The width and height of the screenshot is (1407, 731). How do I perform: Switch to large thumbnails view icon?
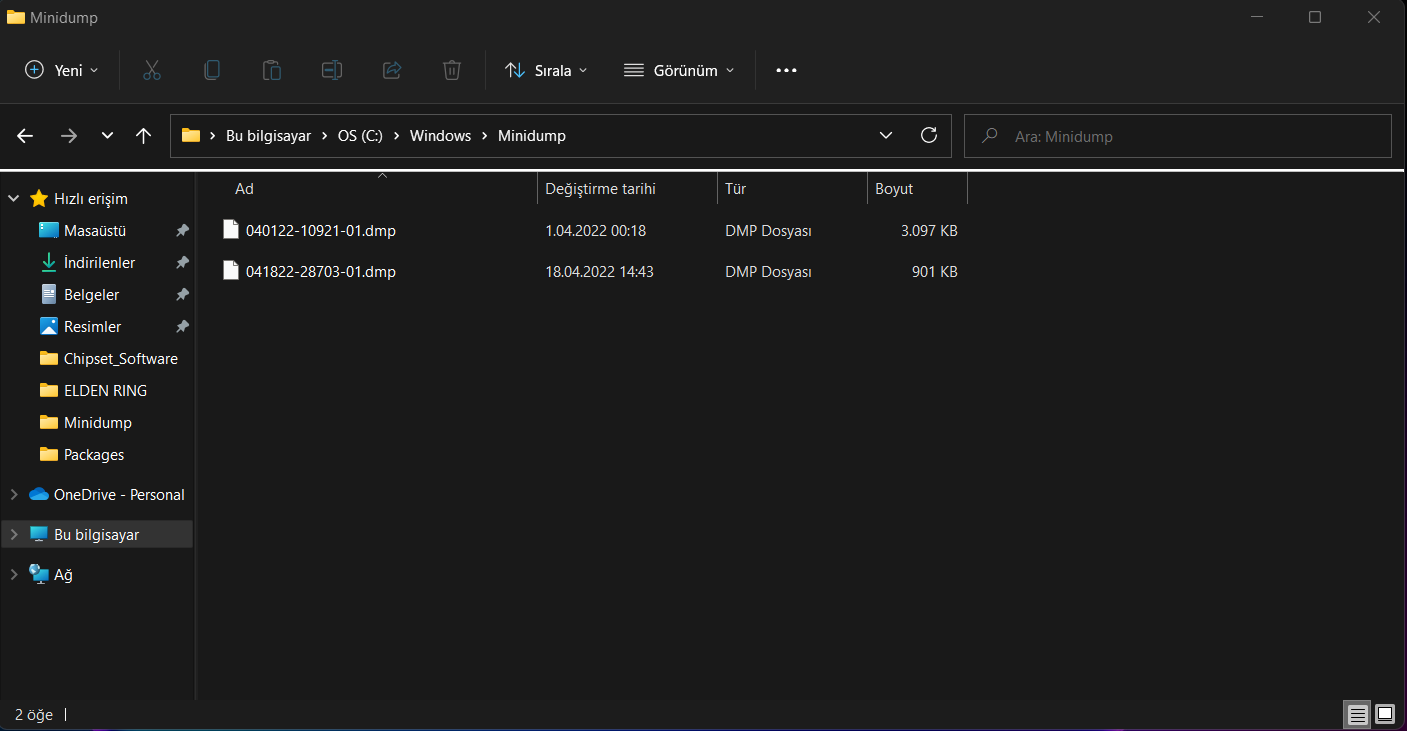(1385, 714)
